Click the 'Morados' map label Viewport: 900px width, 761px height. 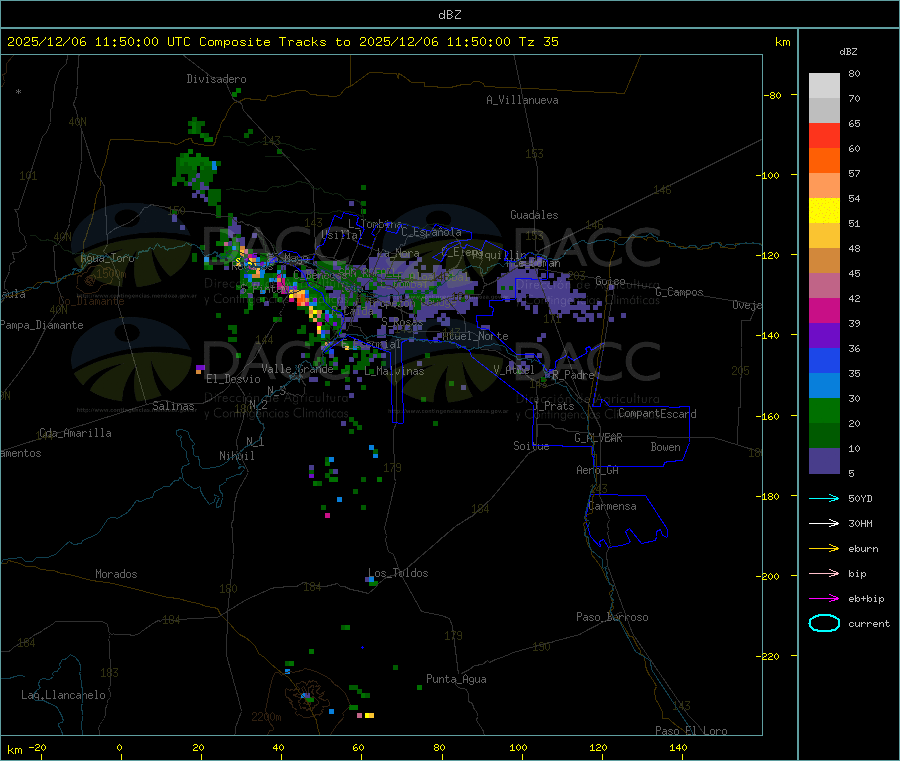point(116,574)
